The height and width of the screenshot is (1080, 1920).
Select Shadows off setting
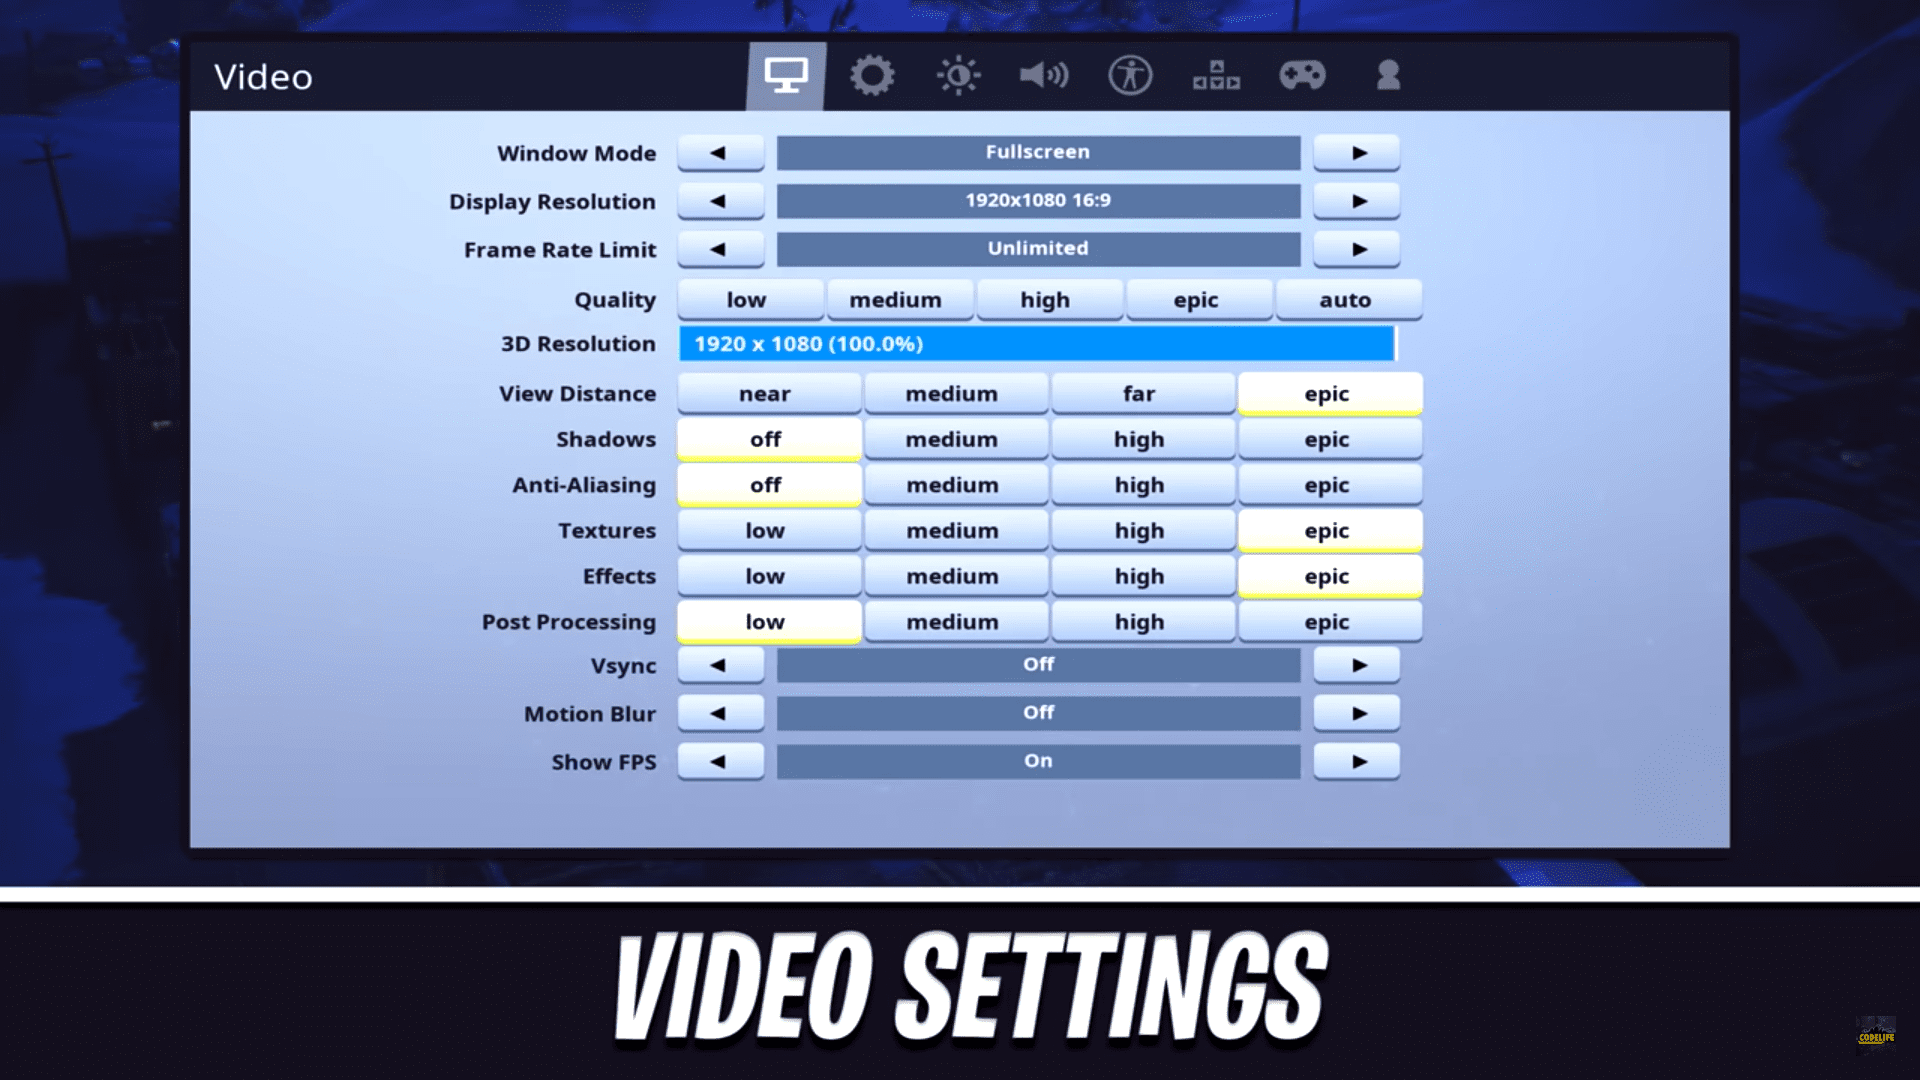coord(766,438)
